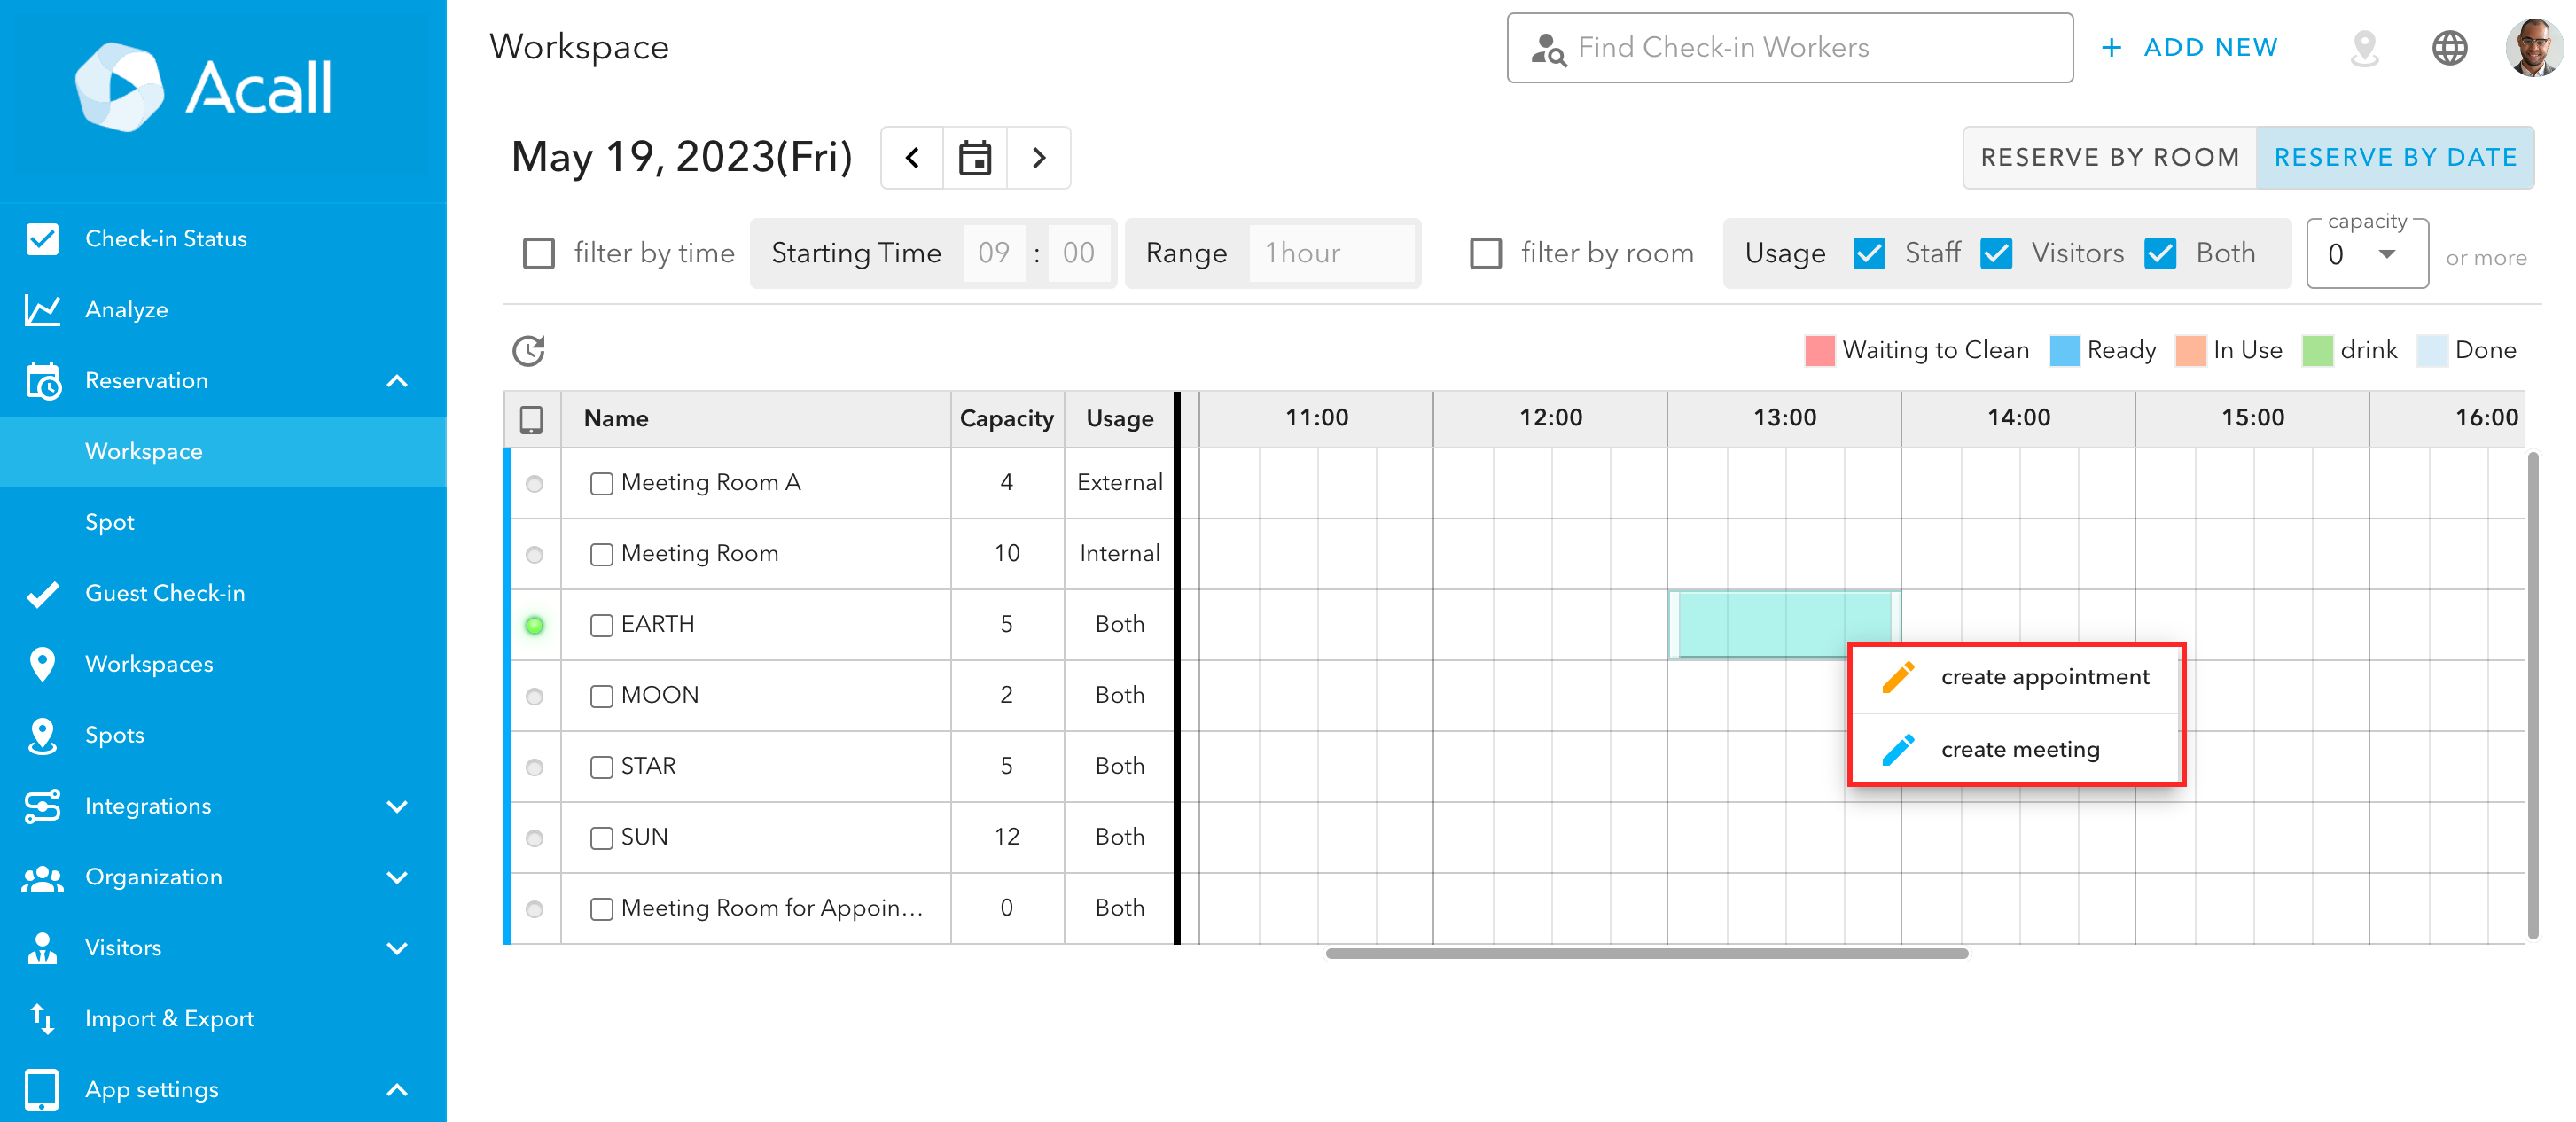Click the Starting Time minutes field
Screen dimensions: 2576x1122
click(x=1078, y=253)
